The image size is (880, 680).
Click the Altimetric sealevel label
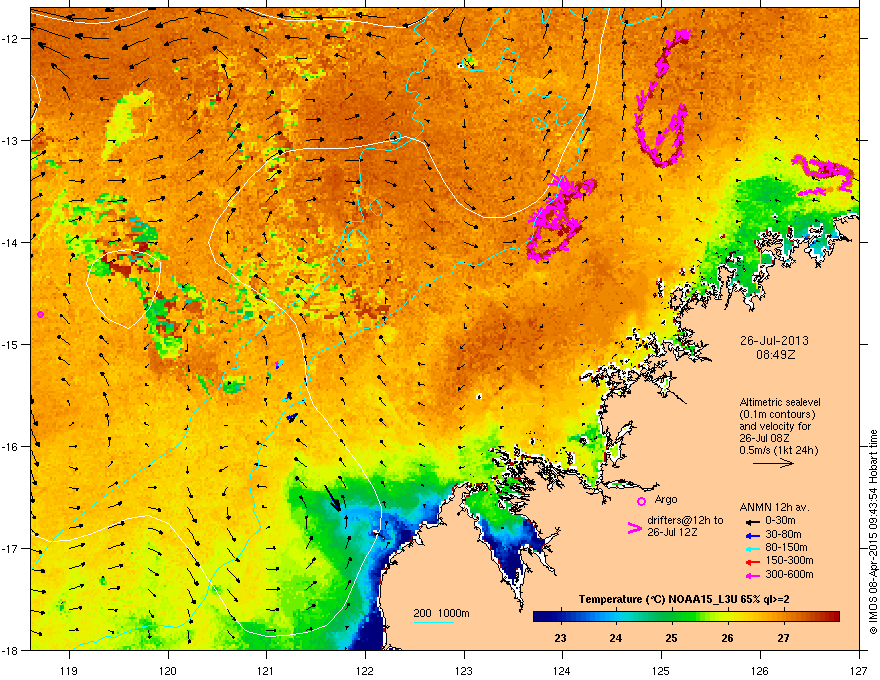[780, 402]
